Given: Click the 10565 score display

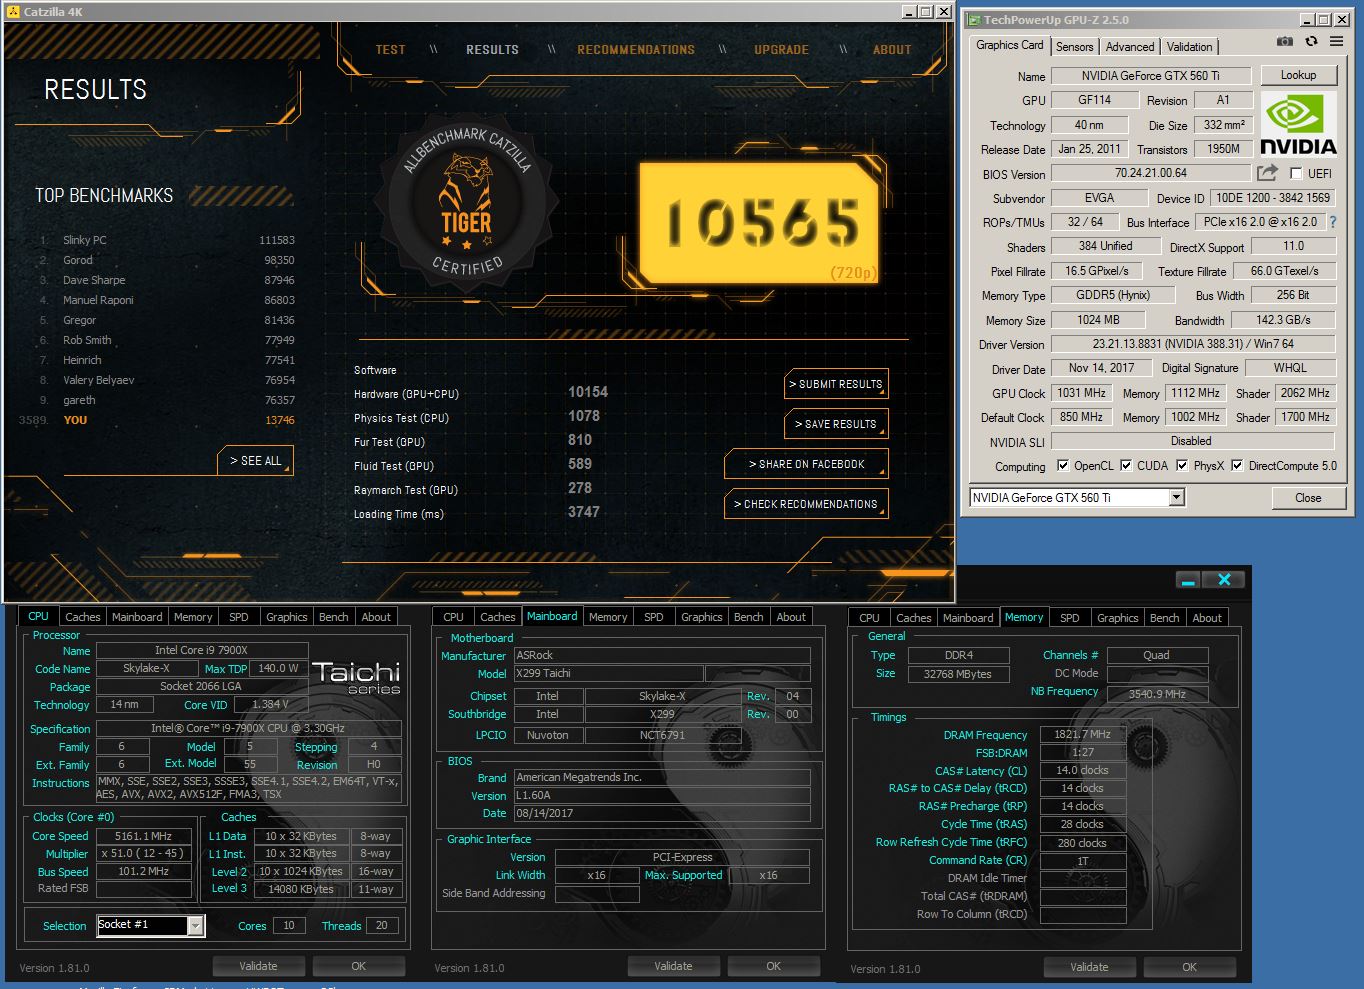Looking at the screenshot, I should (760, 222).
